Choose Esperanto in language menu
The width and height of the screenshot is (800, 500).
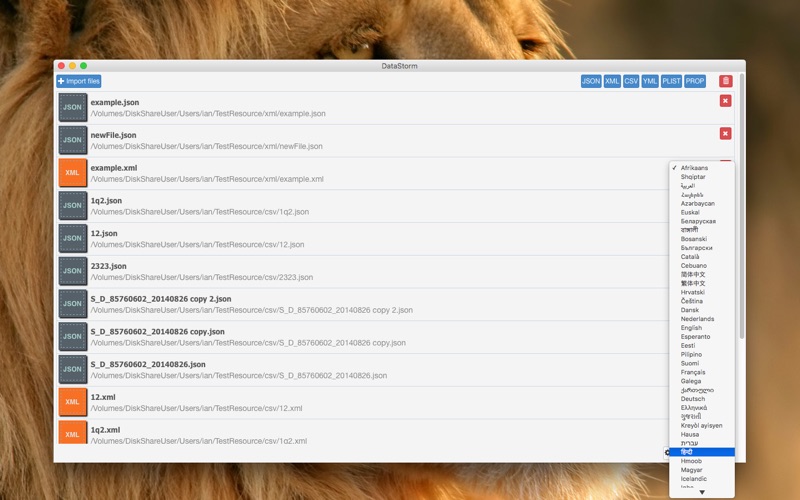pyautogui.click(x=702, y=337)
